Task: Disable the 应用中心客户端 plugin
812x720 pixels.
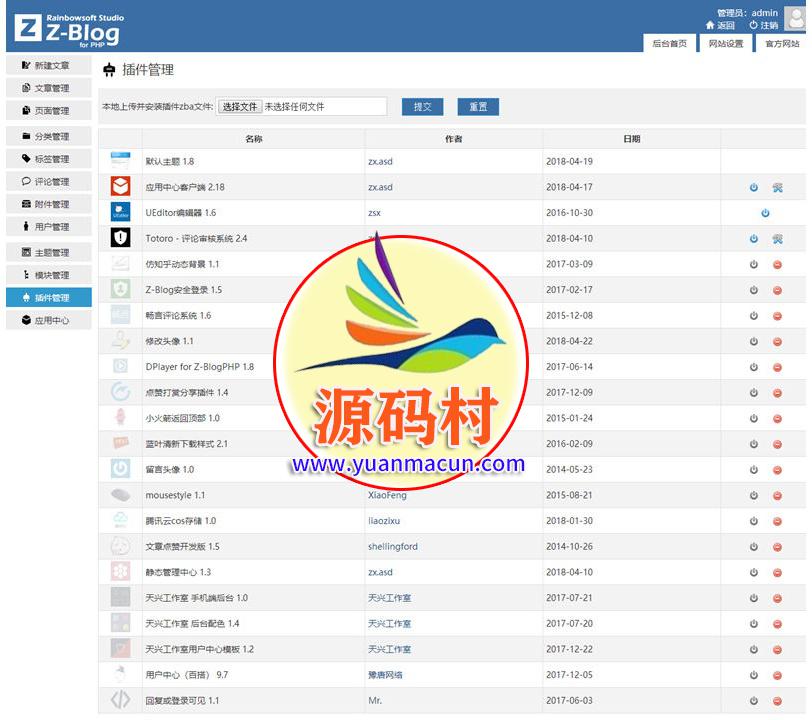Action: pos(754,187)
